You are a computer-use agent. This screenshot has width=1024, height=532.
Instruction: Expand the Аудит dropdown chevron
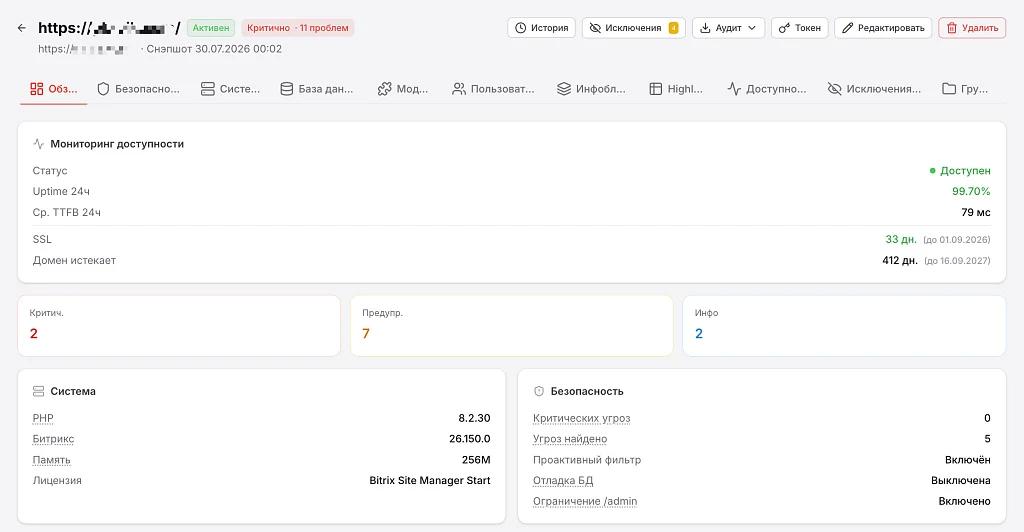coord(752,28)
